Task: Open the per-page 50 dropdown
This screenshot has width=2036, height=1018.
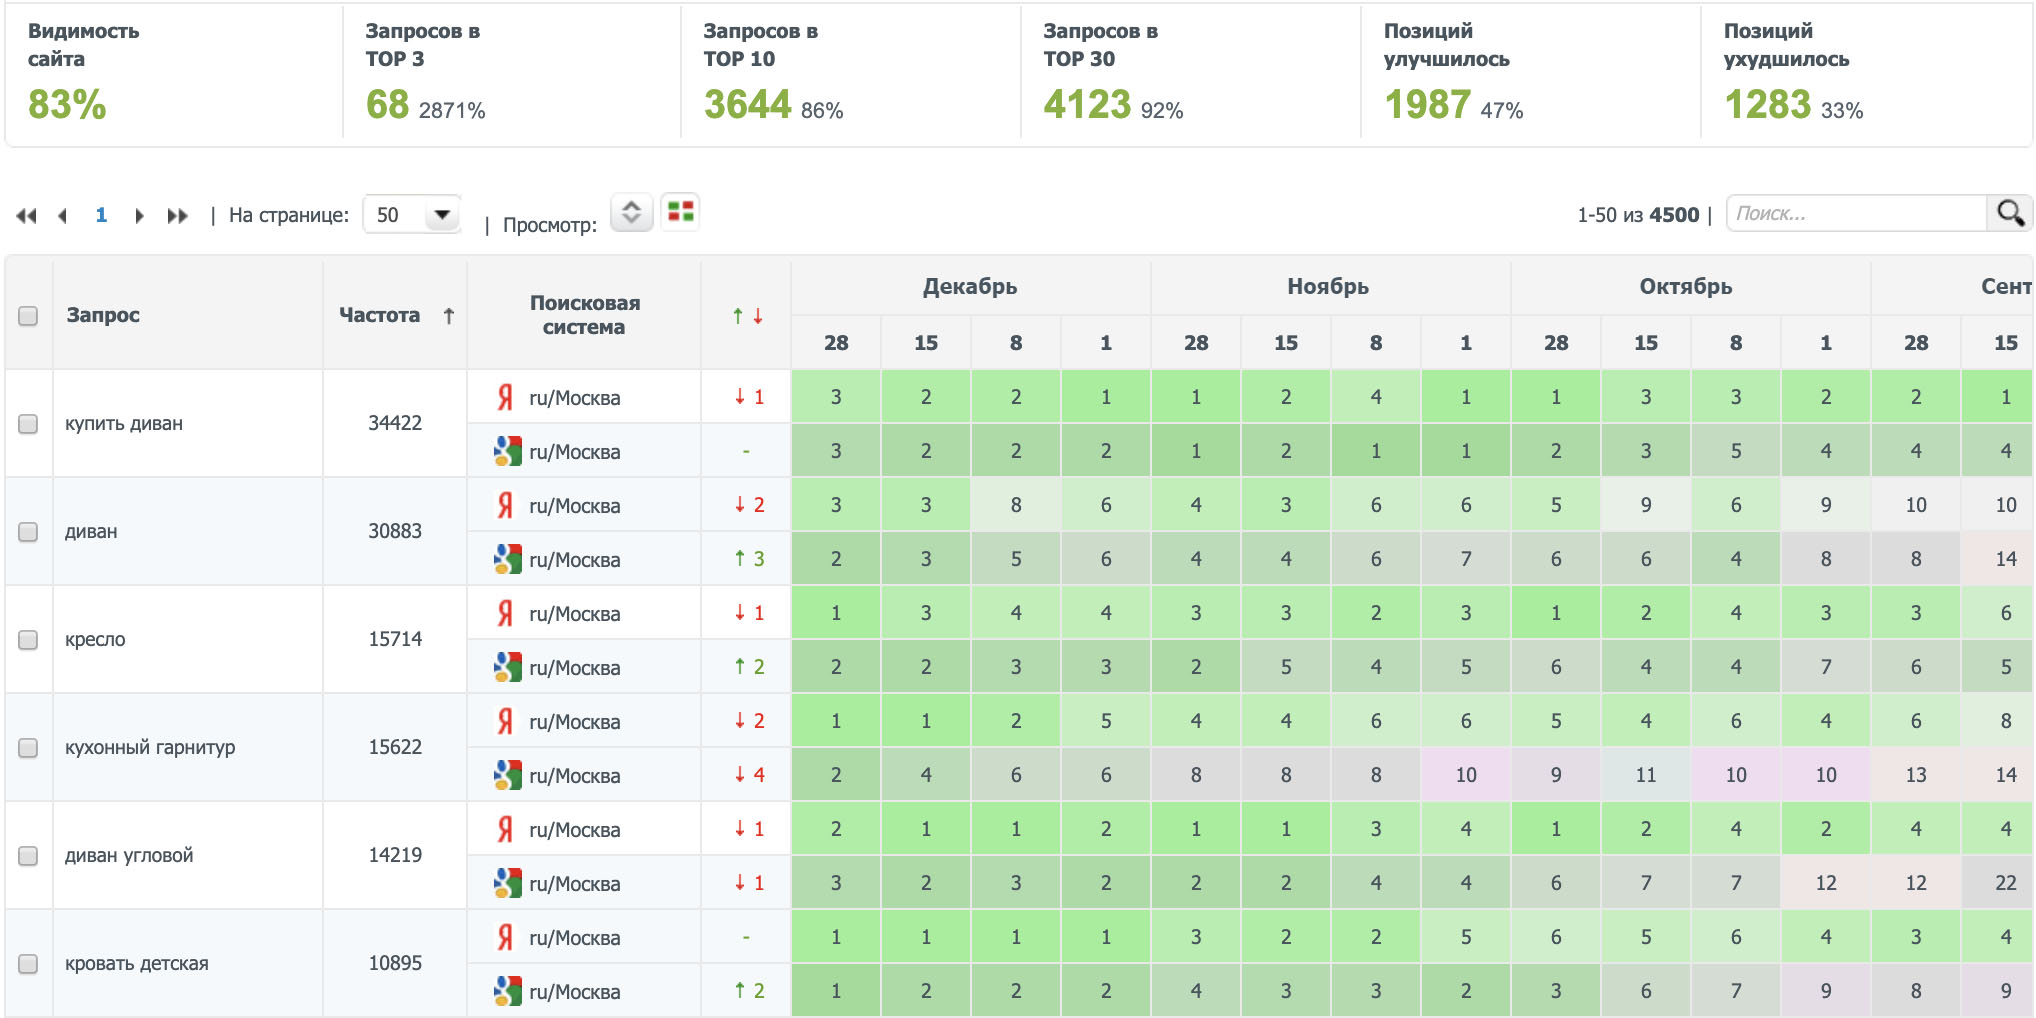Action: pyautogui.click(x=412, y=215)
